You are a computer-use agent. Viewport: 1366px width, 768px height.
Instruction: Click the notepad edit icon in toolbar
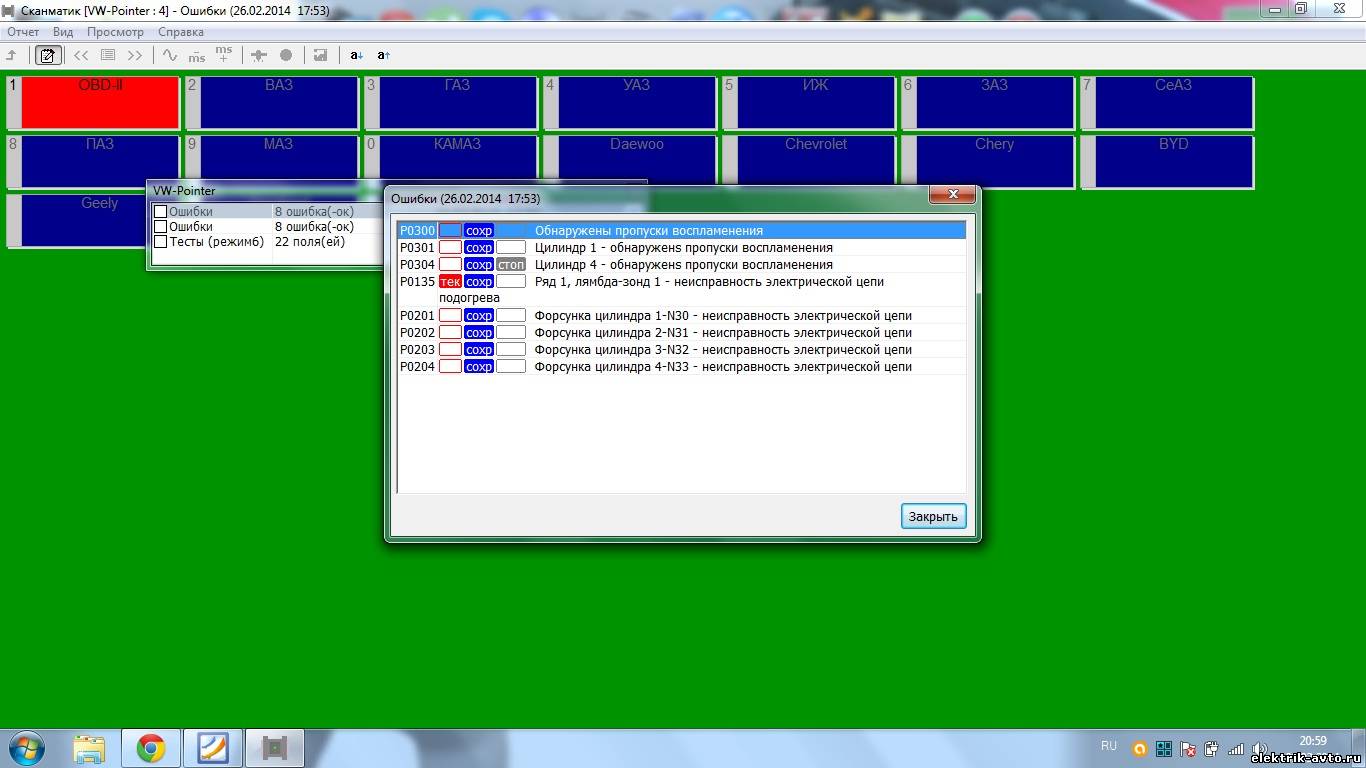[x=47, y=55]
